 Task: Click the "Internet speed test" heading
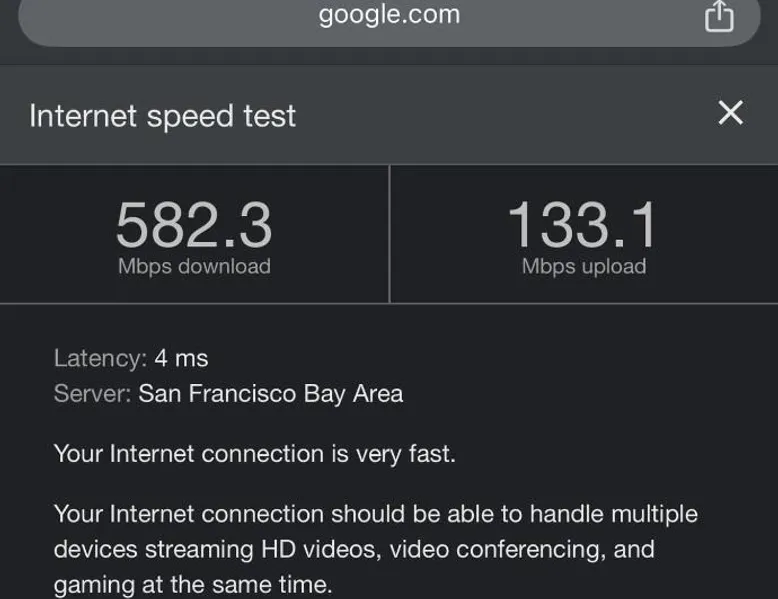(163, 116)
